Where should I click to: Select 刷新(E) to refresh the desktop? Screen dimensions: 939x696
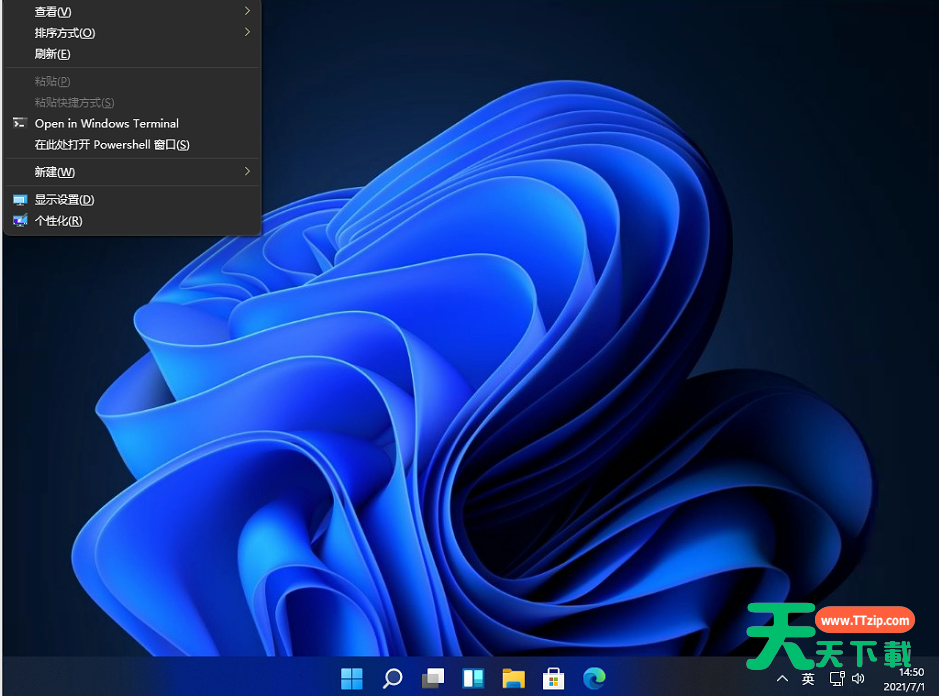[53, 54]
